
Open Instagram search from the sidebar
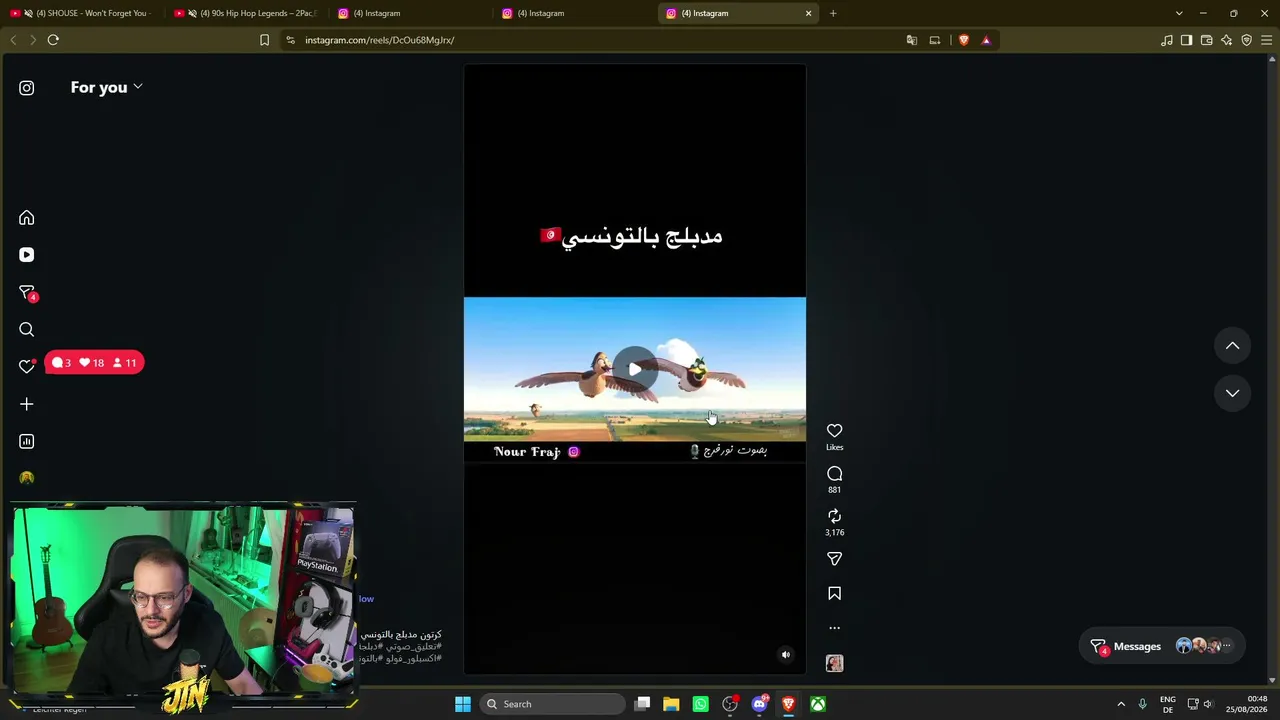tap(27, 330)
